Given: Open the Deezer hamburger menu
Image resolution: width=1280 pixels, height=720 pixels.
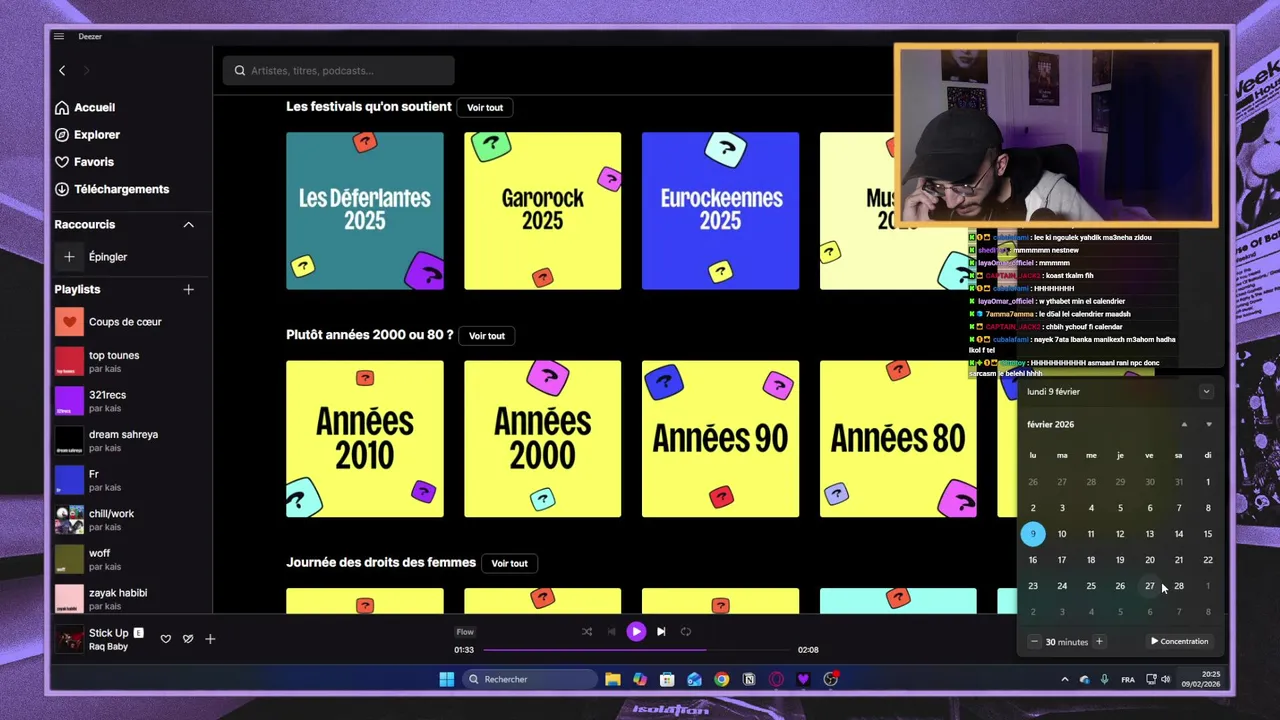Looking at the screenshot, I should point(59,37).
